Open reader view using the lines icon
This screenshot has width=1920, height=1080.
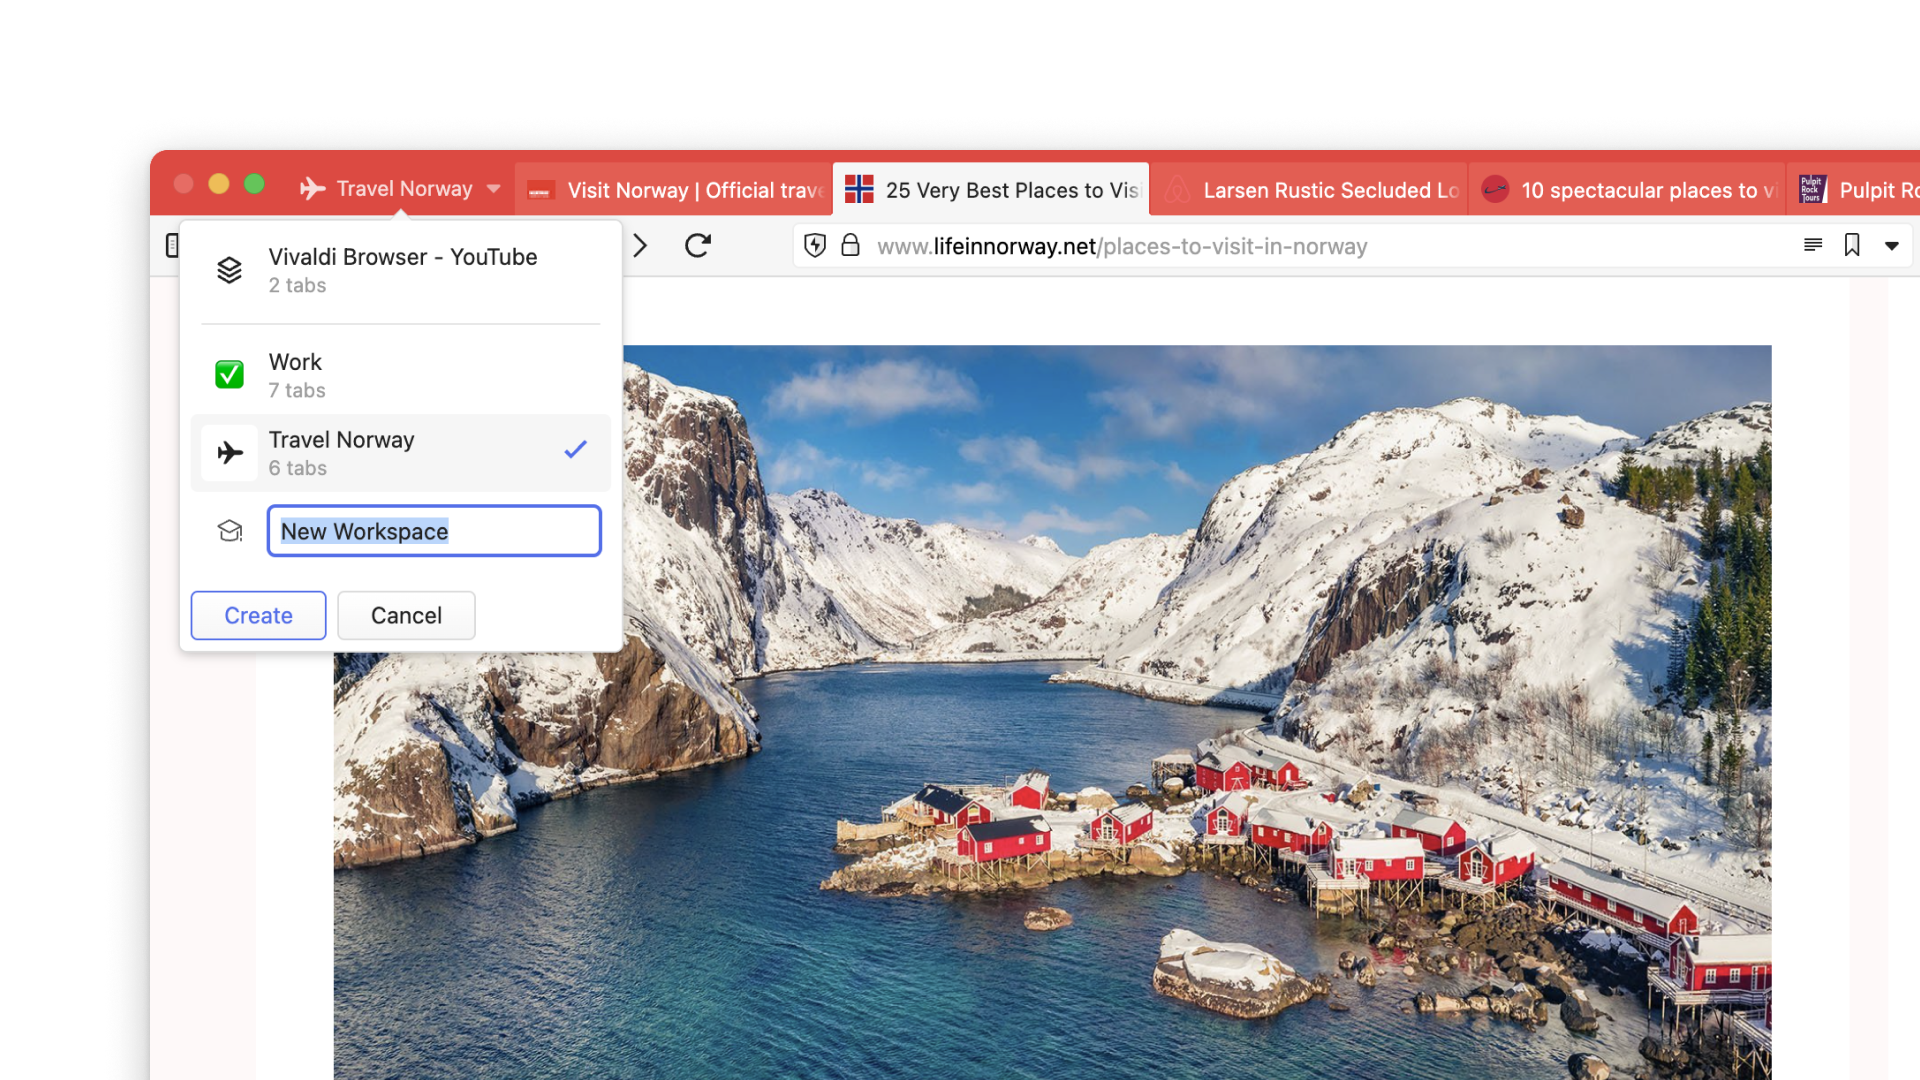1813,245
